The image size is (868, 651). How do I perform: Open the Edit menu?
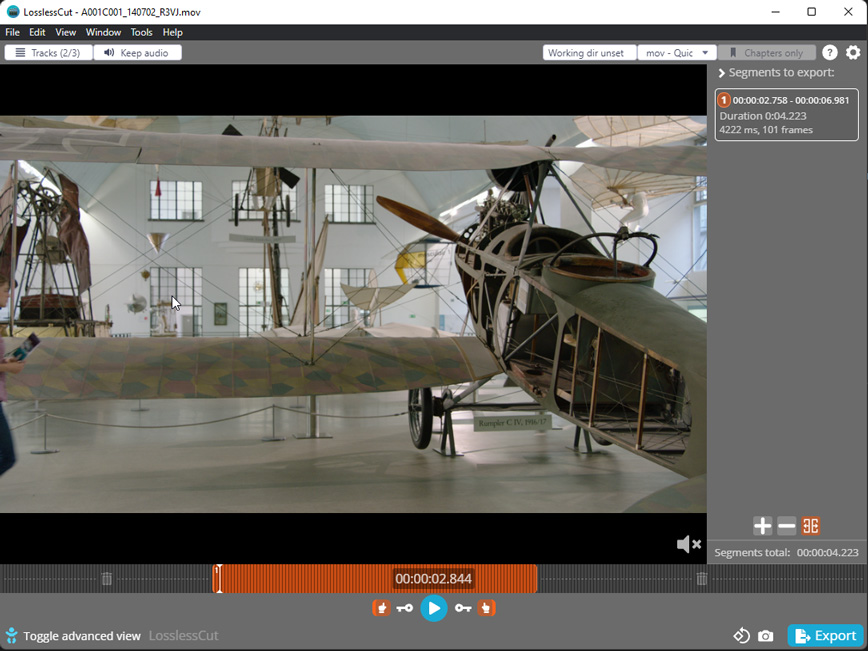click(x=37, y=32)
